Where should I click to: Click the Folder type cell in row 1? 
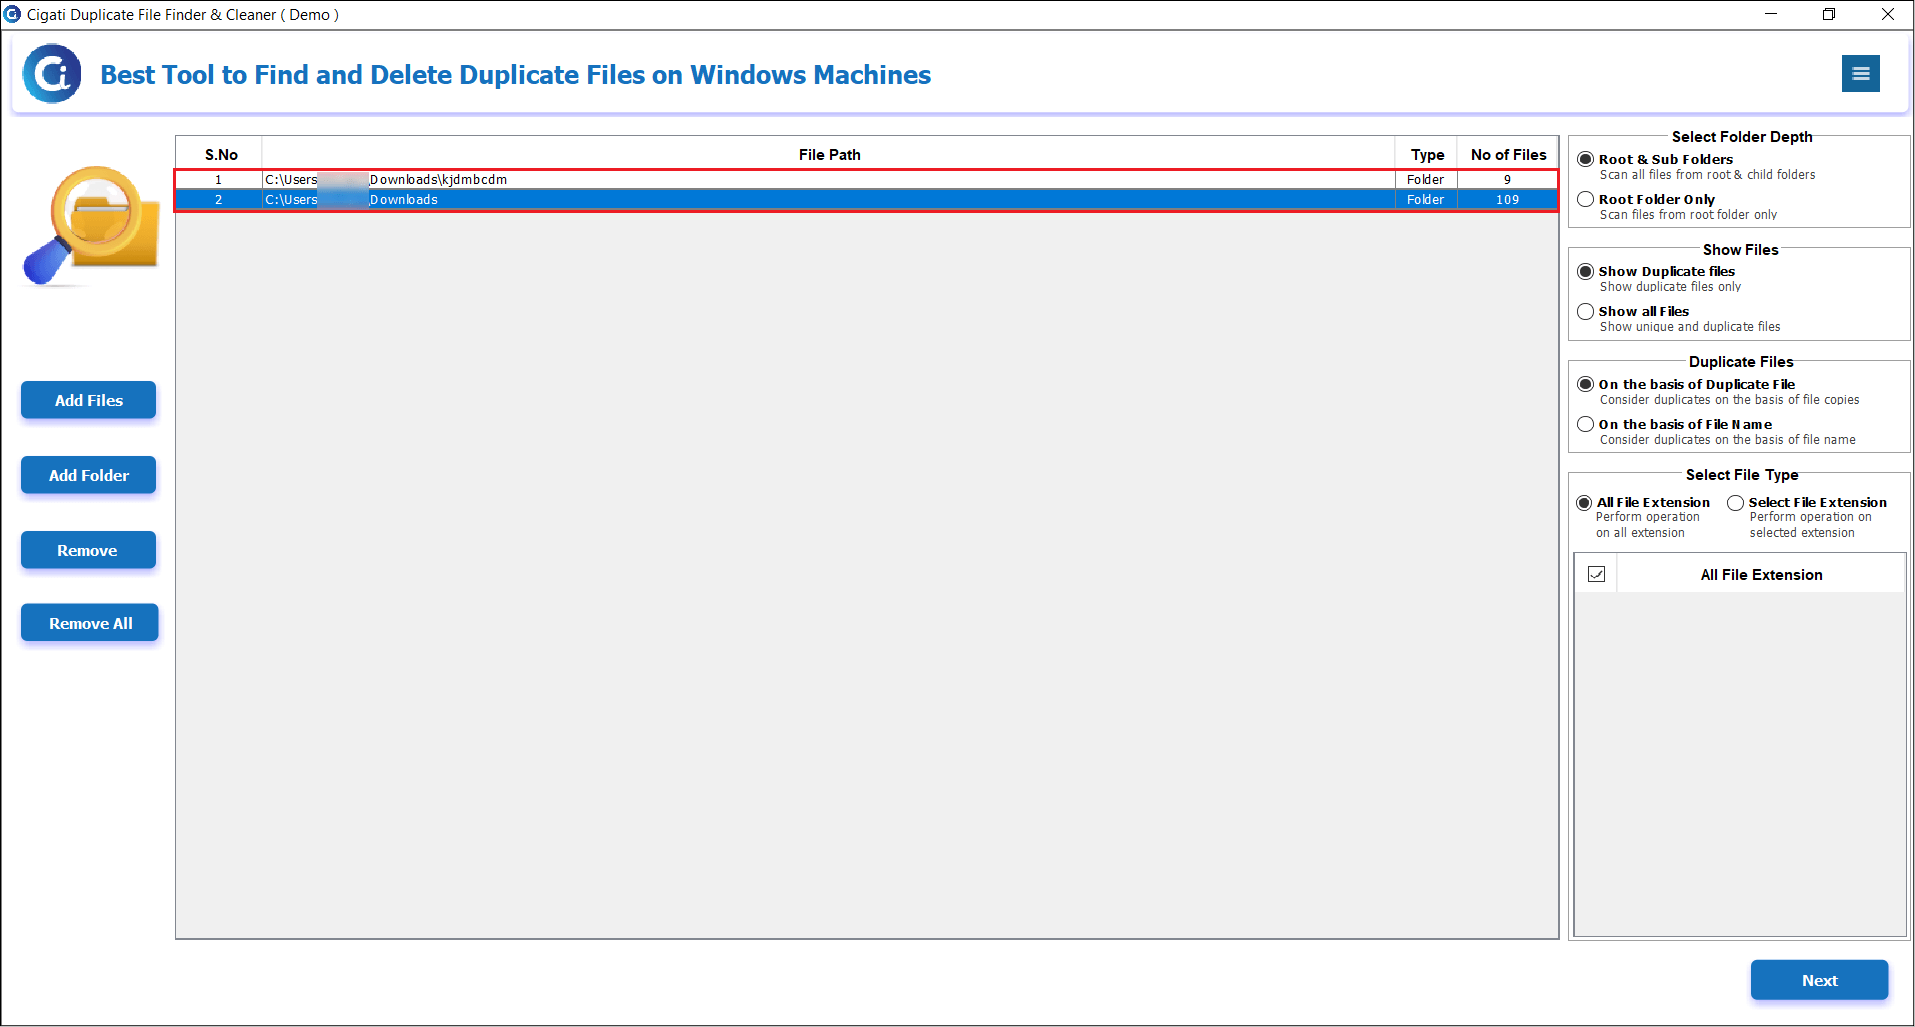(1426, 179)
